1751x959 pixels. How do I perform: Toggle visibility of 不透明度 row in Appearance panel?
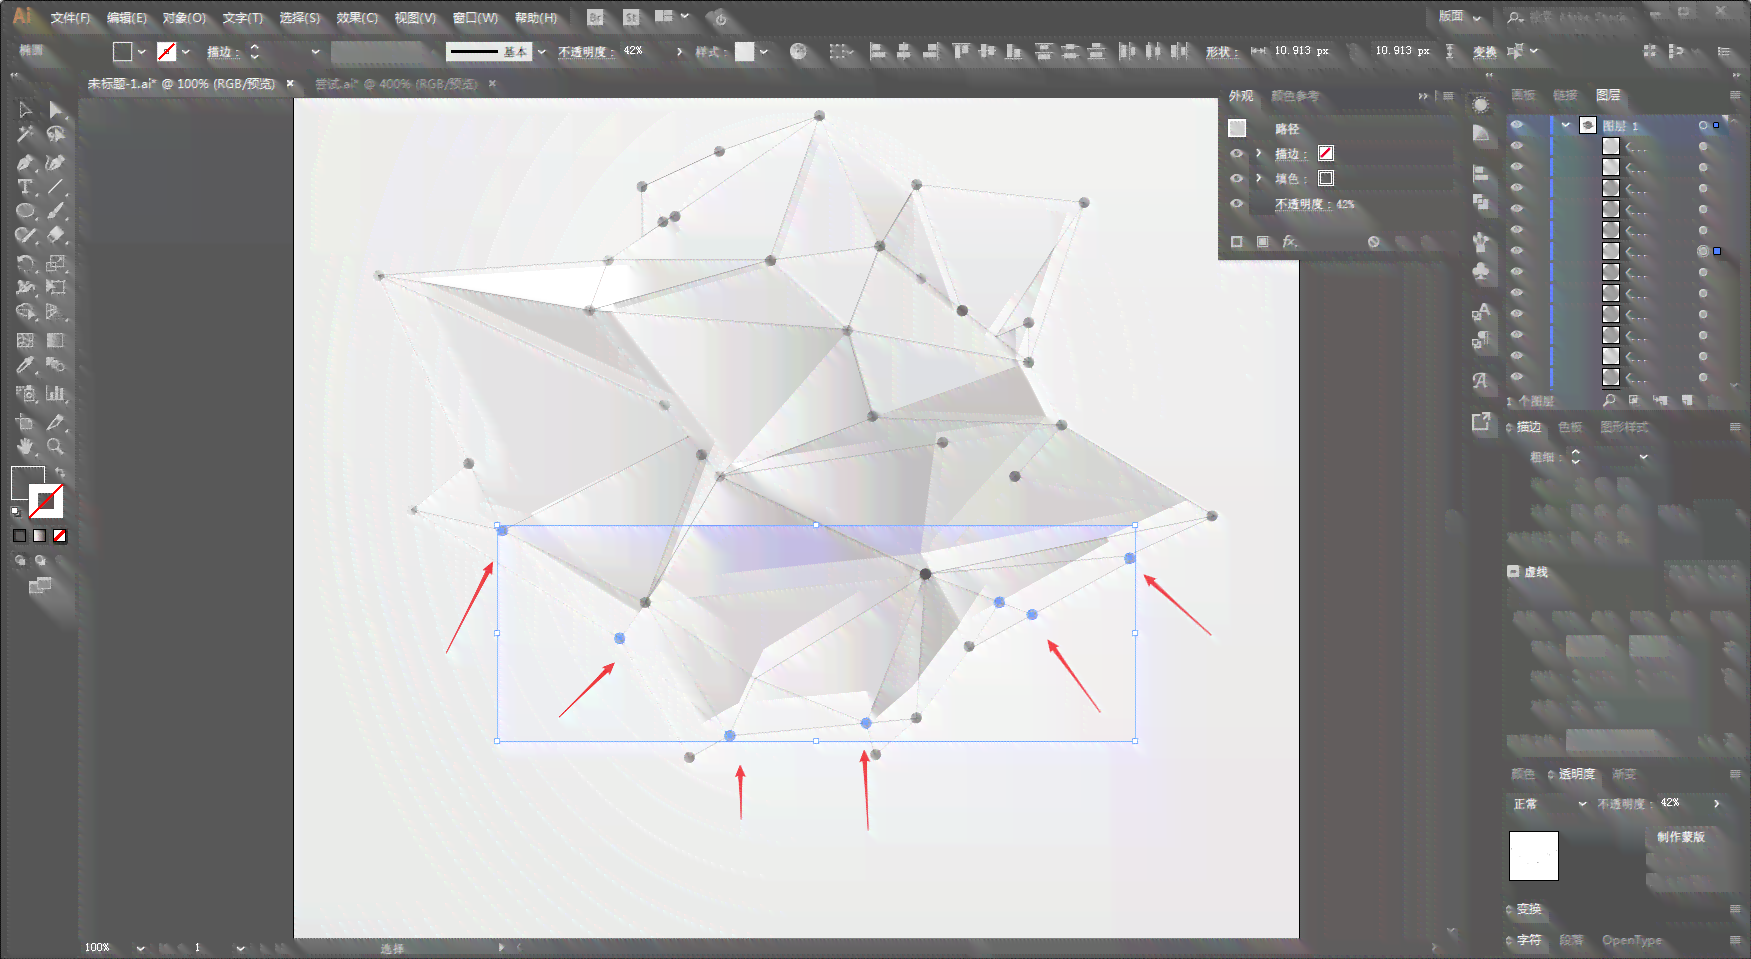[x=1237, y=203]
